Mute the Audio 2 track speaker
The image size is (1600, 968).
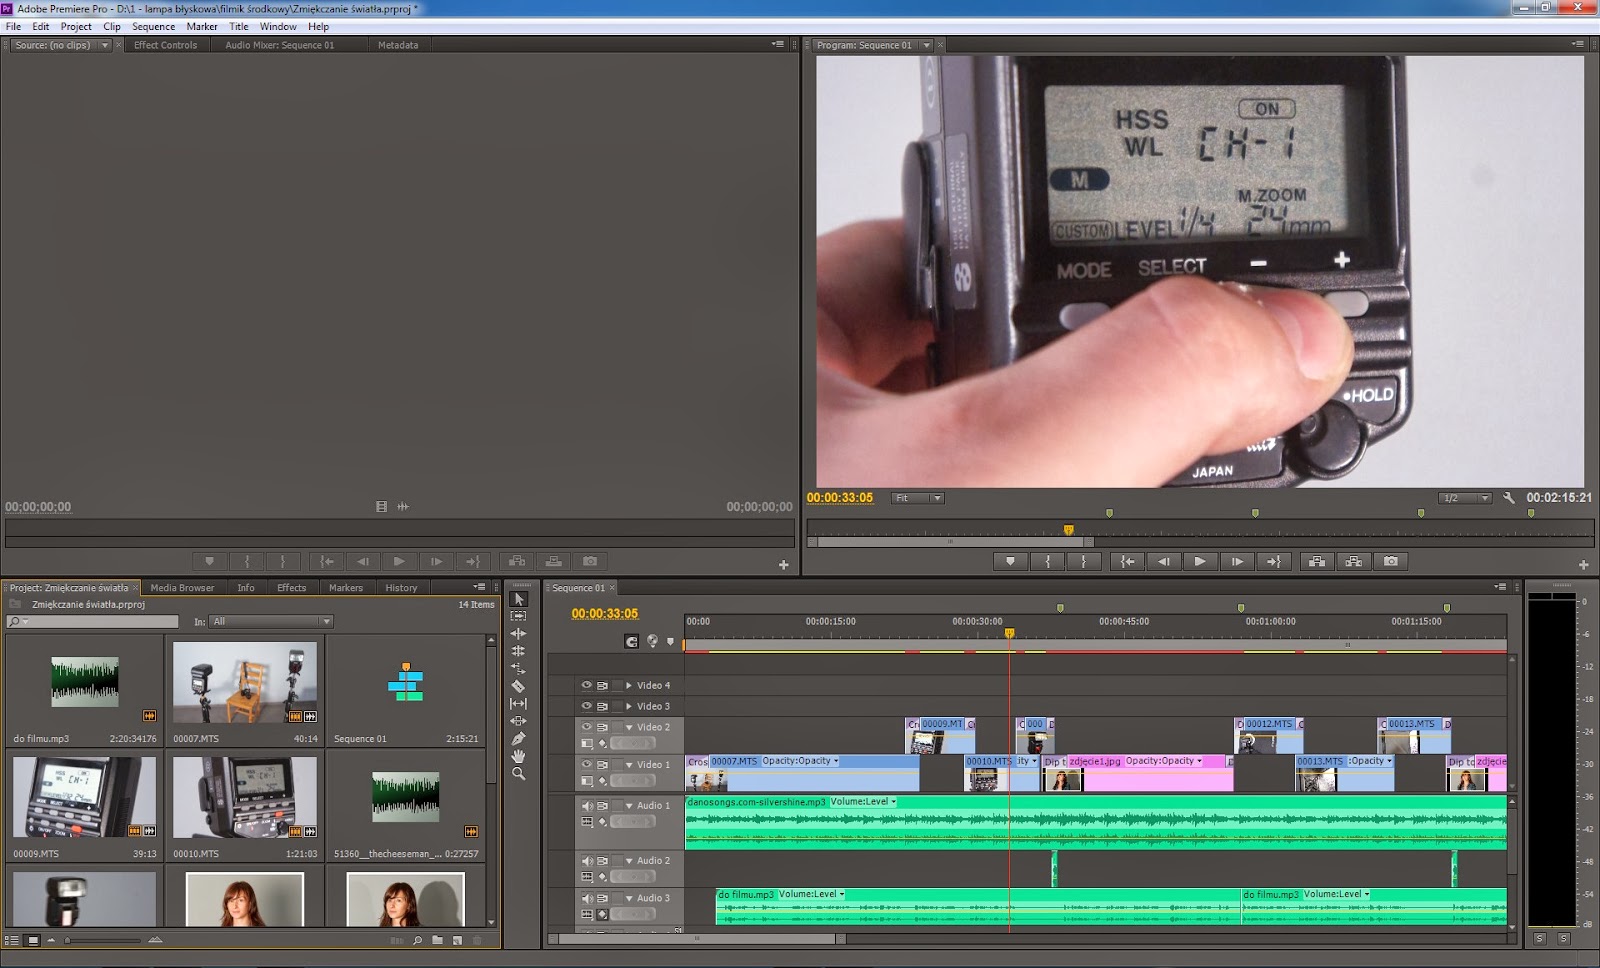tap(587, 860)
